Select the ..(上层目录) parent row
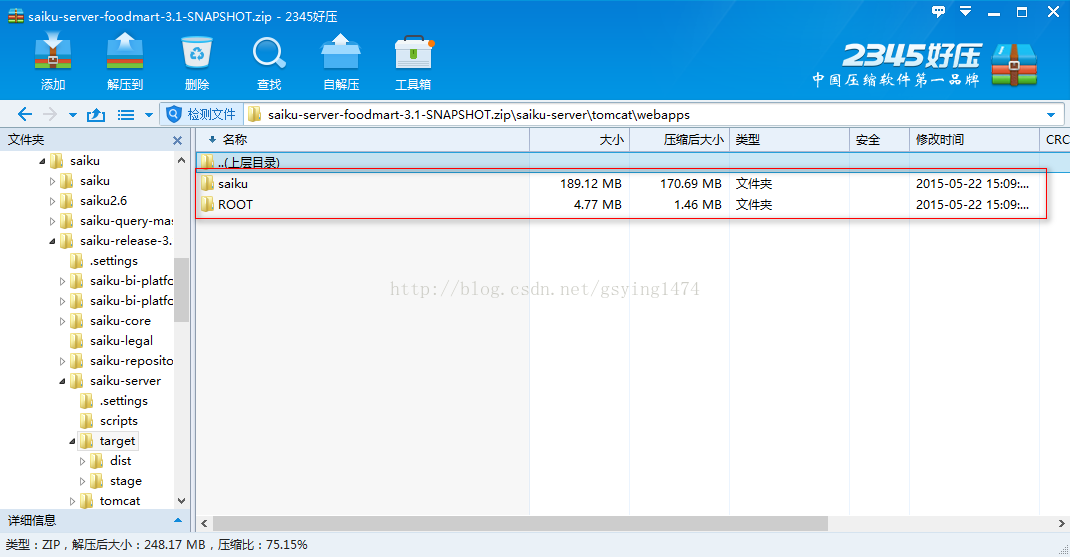 pos(633,162)
